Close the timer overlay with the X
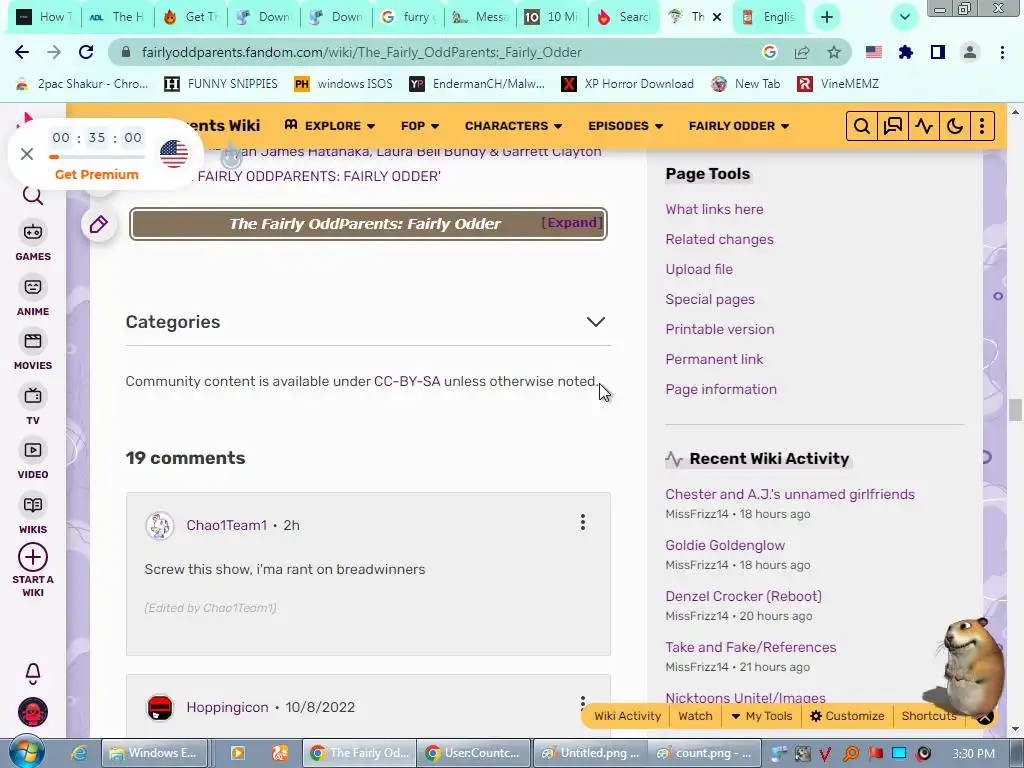The image size is (1024, 768). (27, 154)
